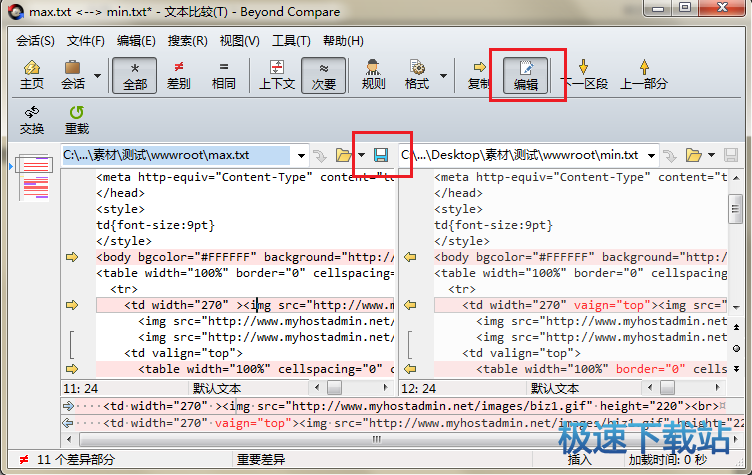Jump to 上一部分 previous section
This screenshot has height=475, width=752.
(644, 75)
